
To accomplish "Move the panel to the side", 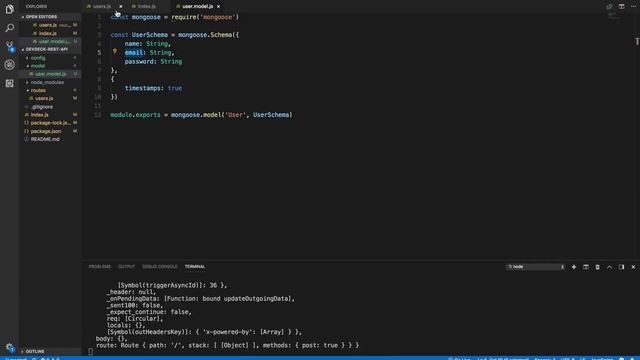I will (621, 267).
